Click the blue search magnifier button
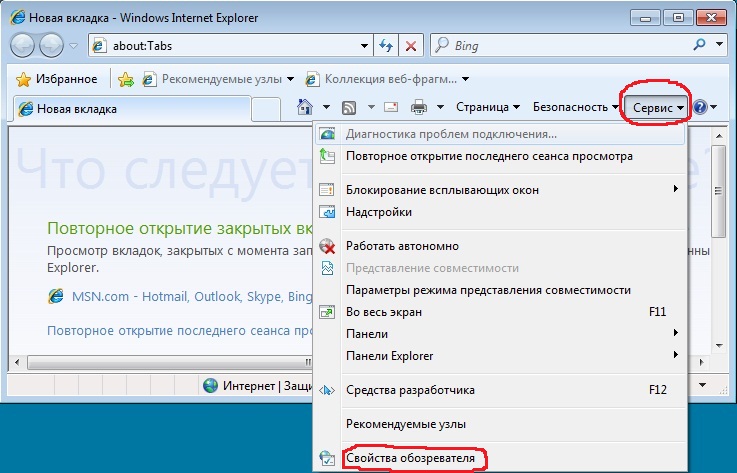 click(x=700, y=45)
